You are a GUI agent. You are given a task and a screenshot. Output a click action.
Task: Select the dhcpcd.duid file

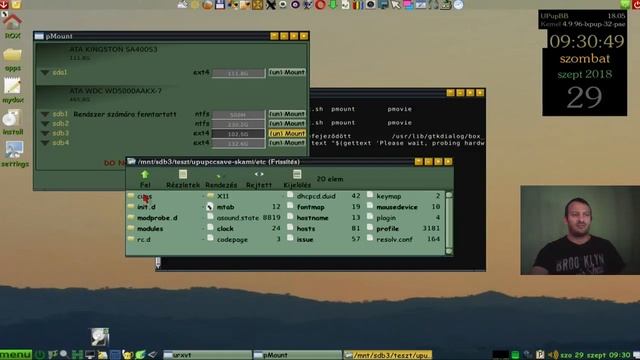[x=316, y=196]
